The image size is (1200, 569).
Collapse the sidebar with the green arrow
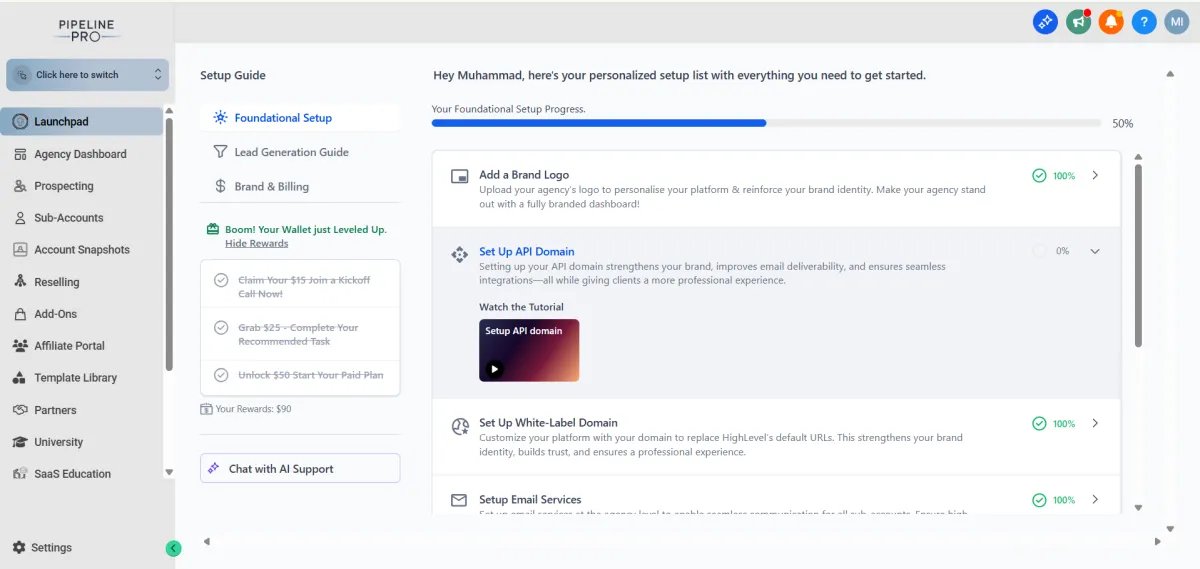tap(173, 548)
